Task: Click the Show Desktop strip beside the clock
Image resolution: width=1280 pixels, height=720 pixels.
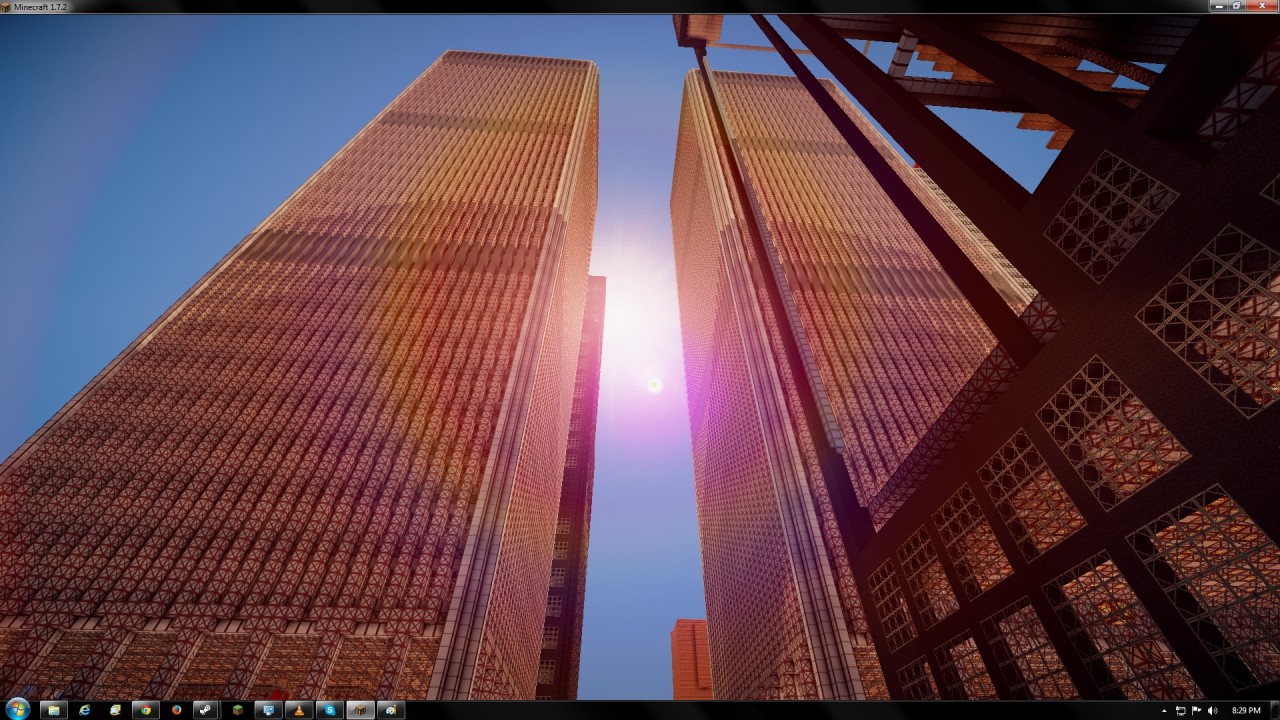Action: tap(1275, 711)
